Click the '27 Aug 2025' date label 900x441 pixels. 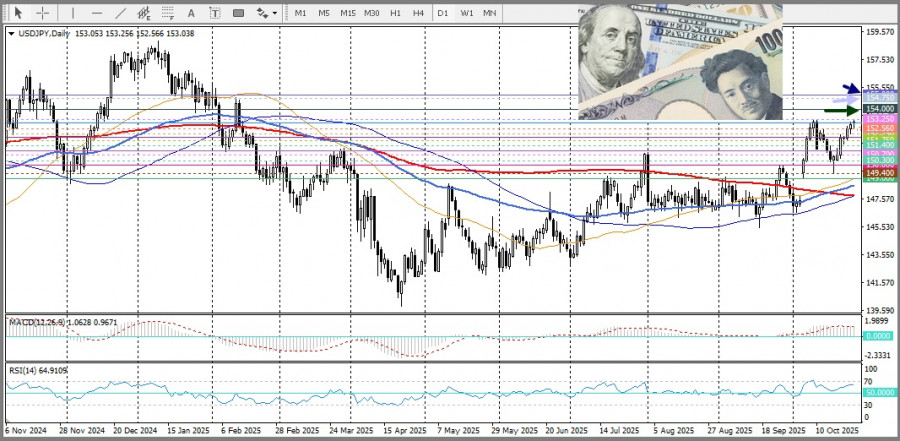tap(730, 431)
